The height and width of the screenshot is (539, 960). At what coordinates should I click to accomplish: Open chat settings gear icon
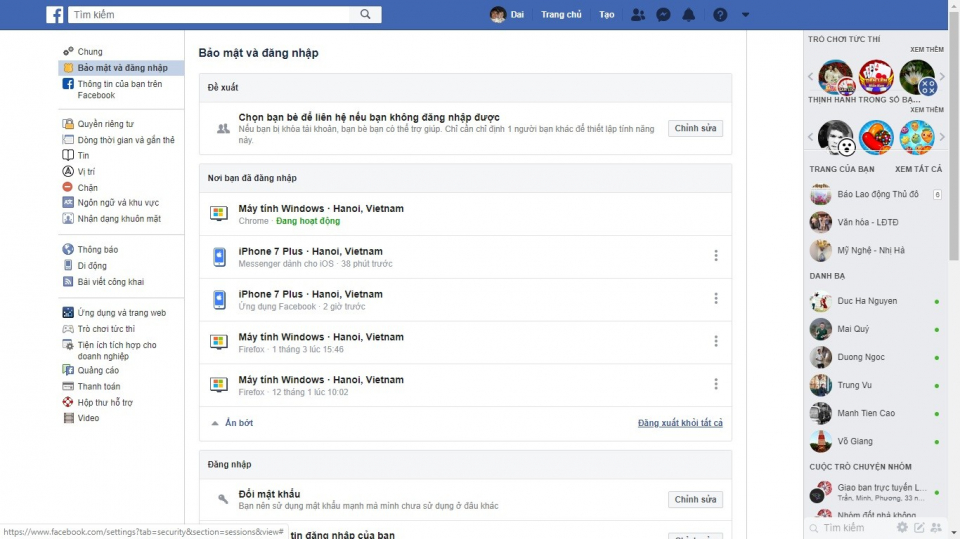pos(902,527)
